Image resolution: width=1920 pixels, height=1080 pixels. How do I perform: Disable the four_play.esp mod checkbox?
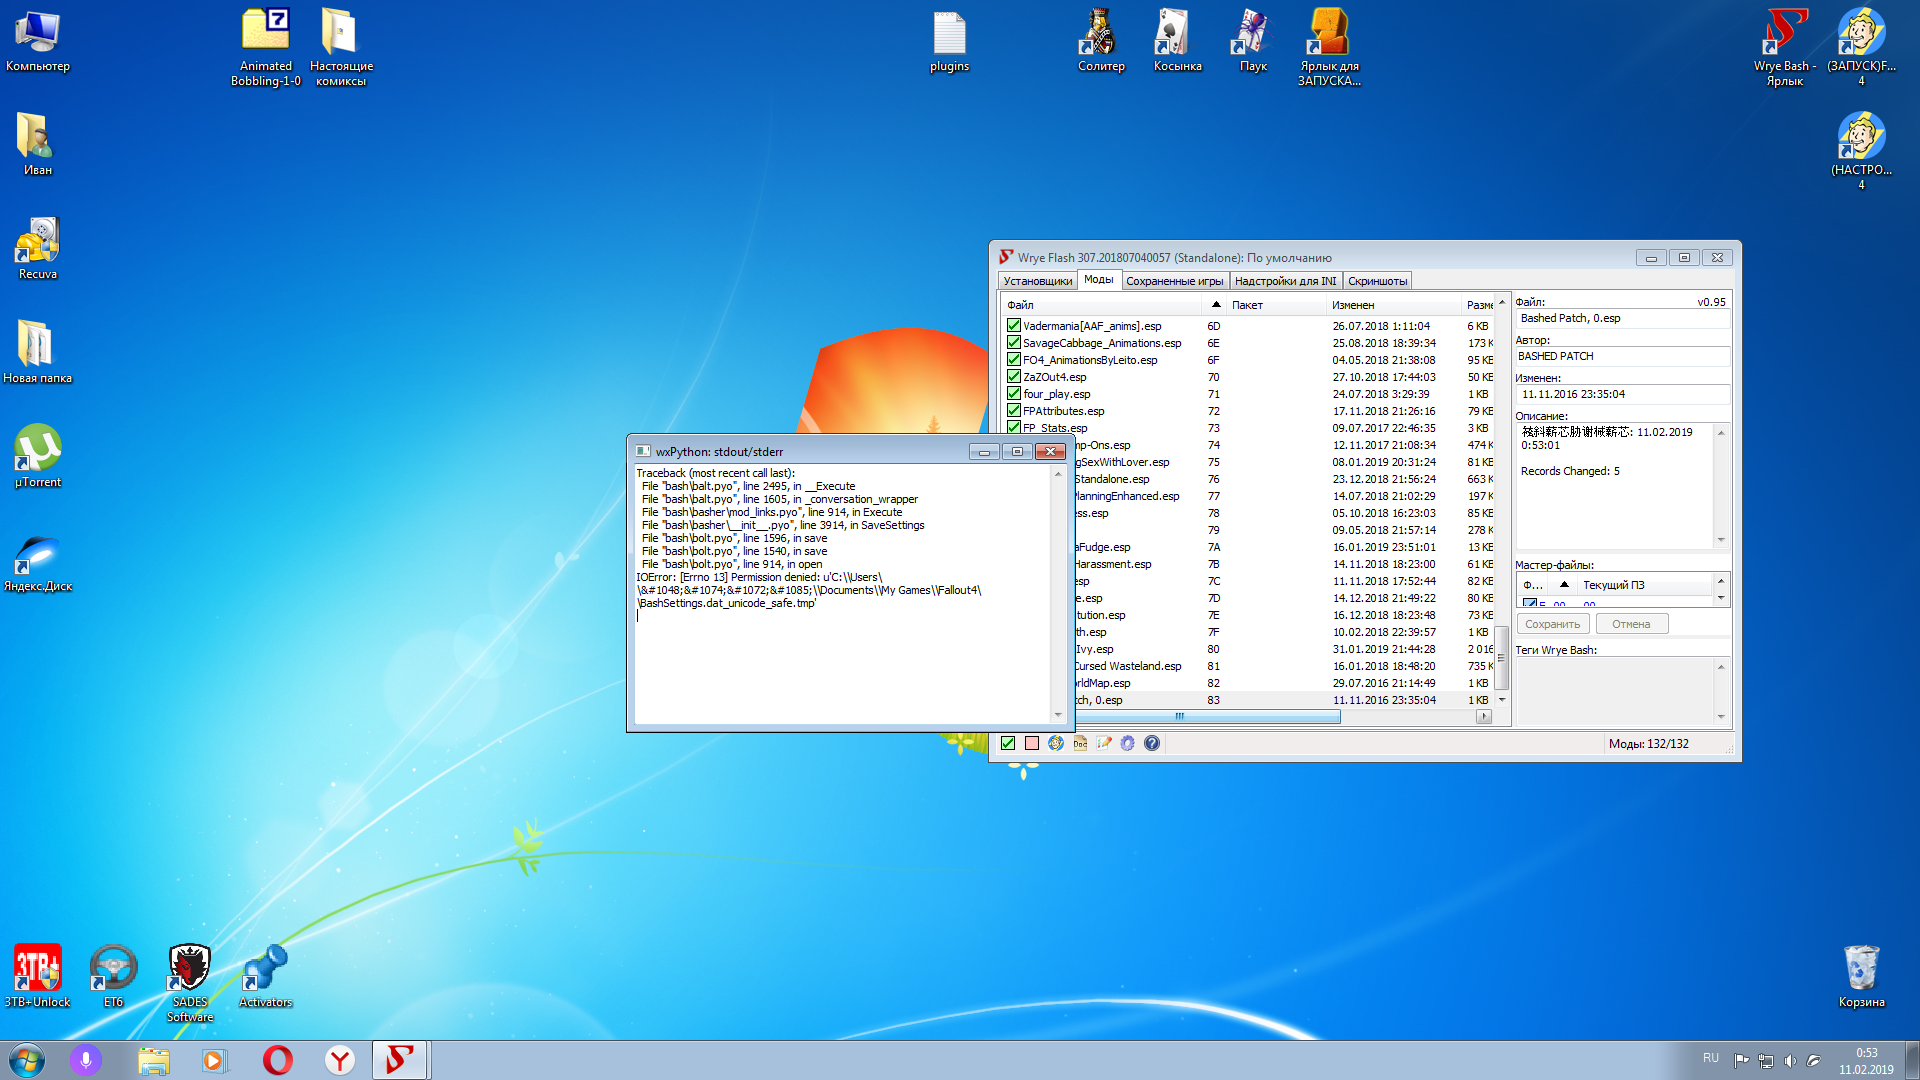coord(1013,394)
